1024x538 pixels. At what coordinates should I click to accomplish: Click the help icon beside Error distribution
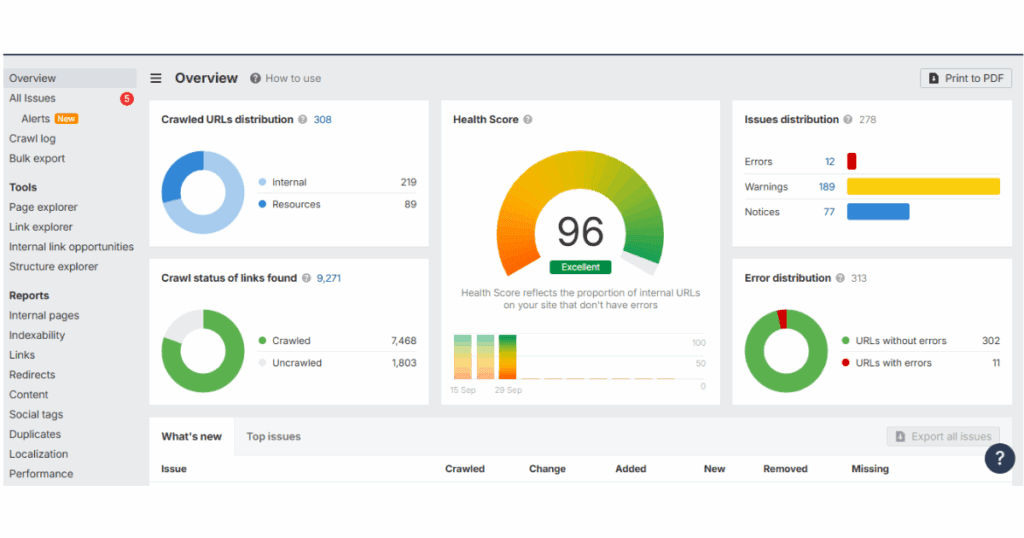point(840,278)
